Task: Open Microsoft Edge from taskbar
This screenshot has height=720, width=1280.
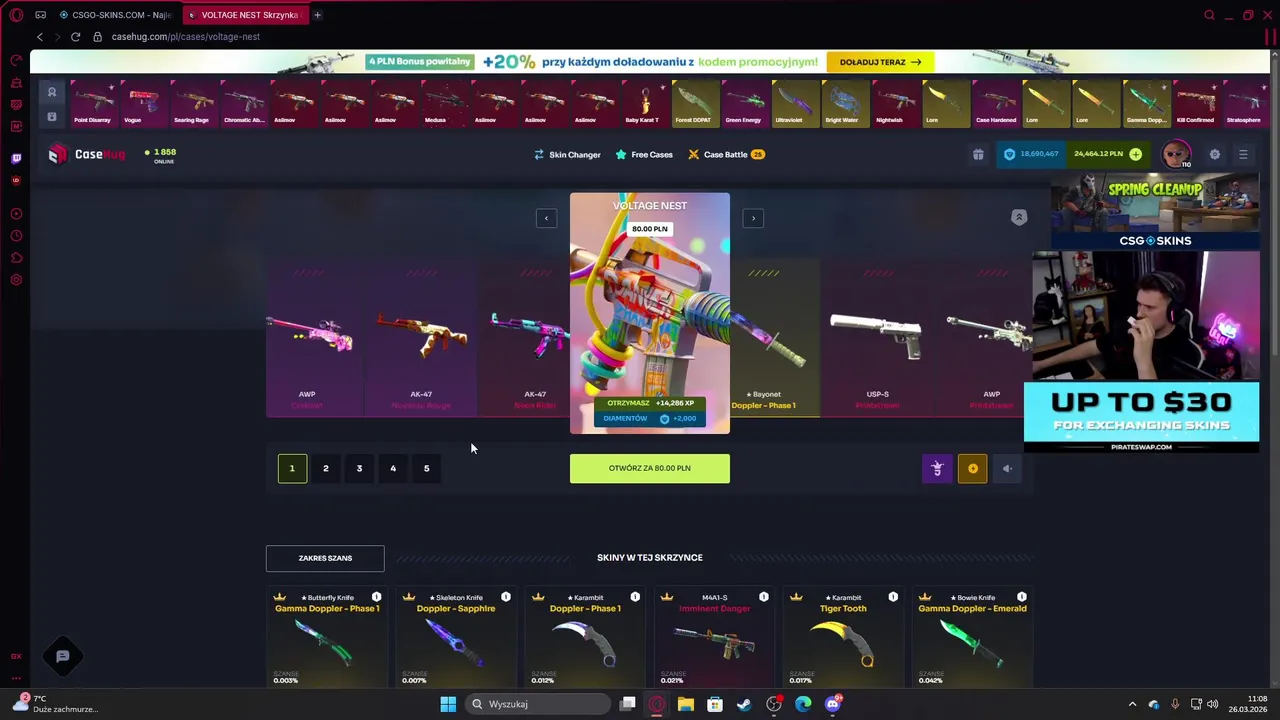Action: pyautogui.click(x=803, y=704)
